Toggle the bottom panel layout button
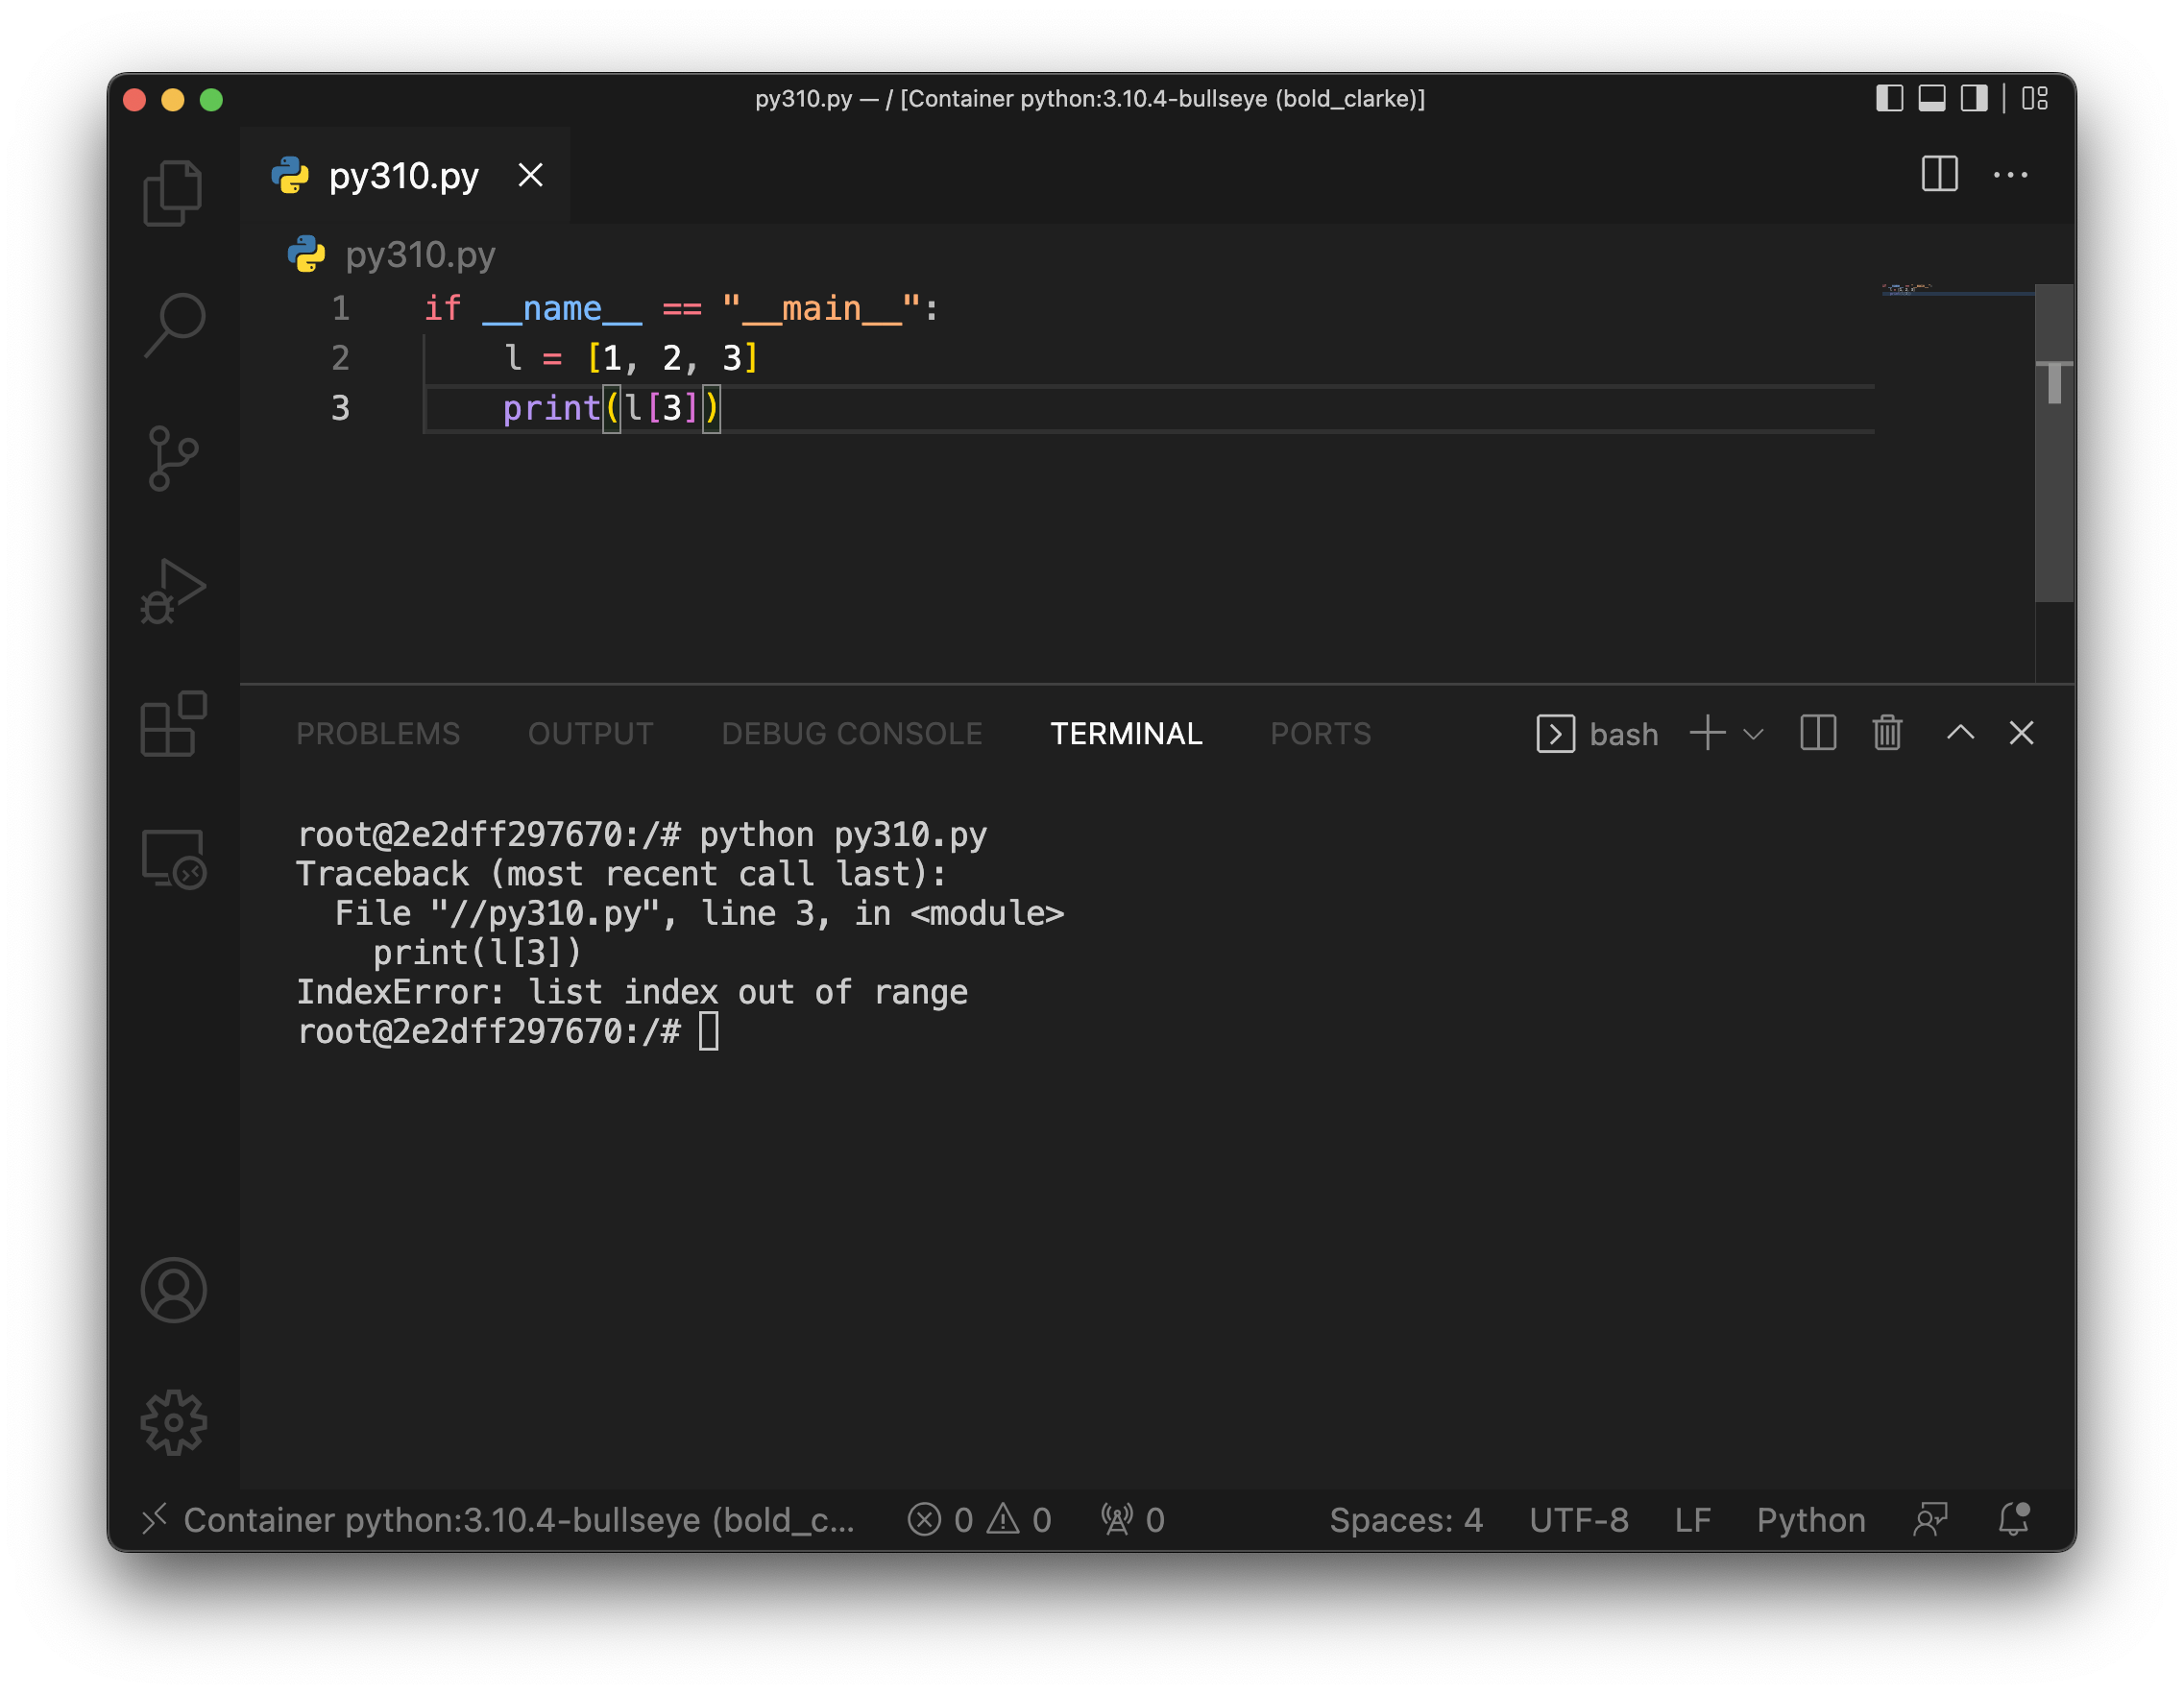 tap(1931, 98)
